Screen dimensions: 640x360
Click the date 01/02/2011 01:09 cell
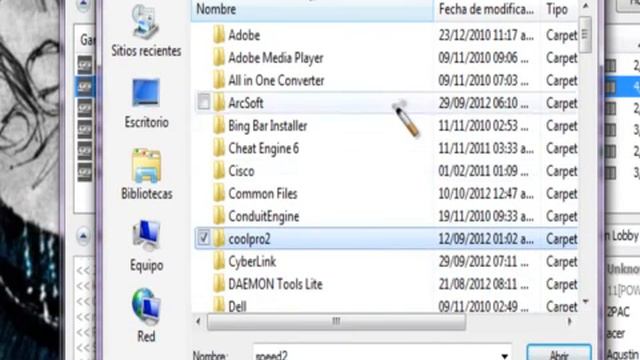(x=483, y=171)
